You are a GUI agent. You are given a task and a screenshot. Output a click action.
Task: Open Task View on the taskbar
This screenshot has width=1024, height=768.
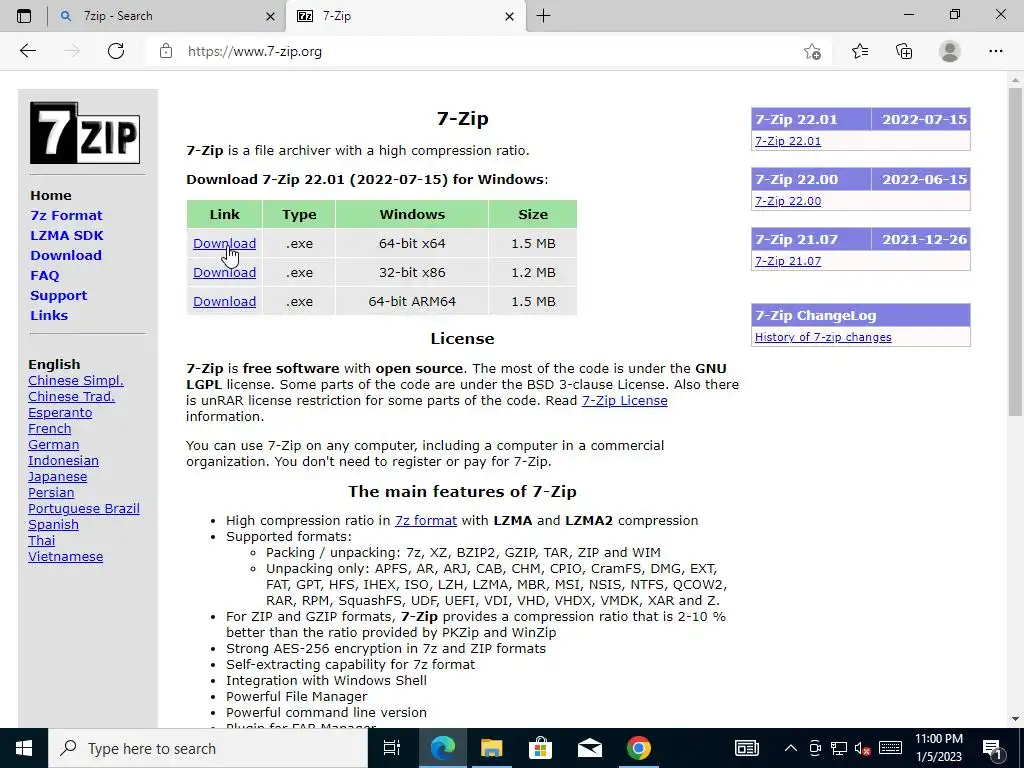pos(392,748)
